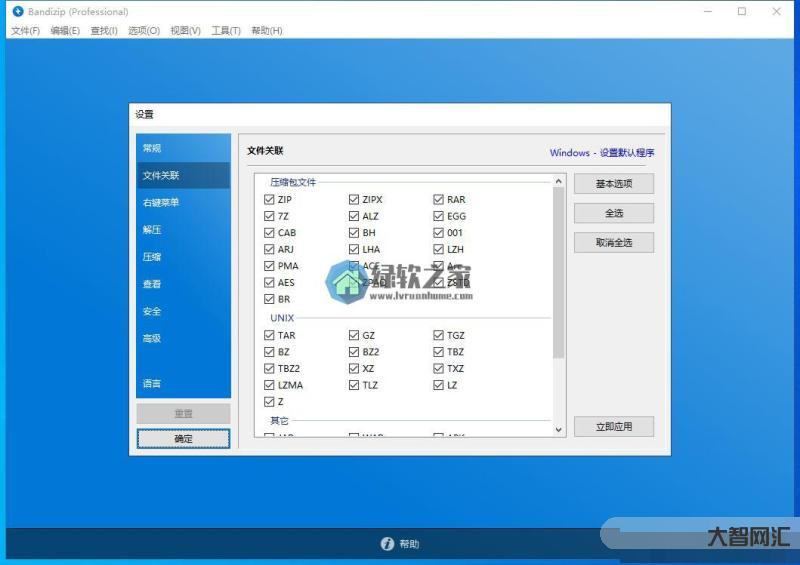Switch to the 右键菜单 settings tab

coord(161,203)
